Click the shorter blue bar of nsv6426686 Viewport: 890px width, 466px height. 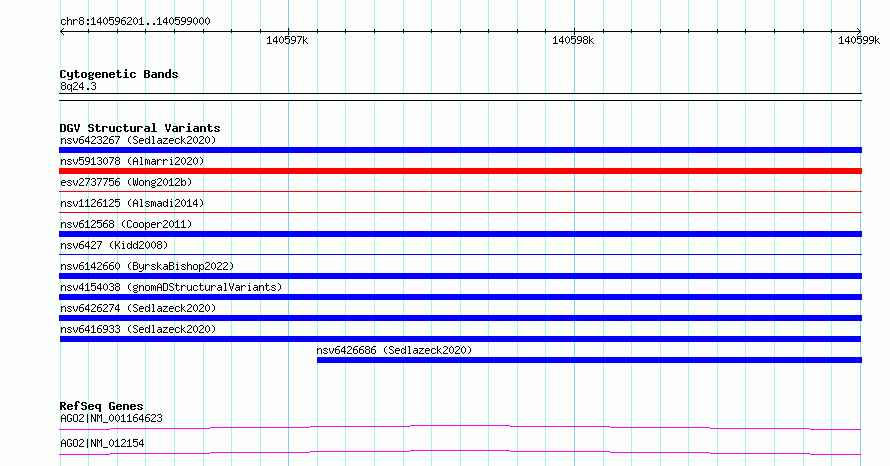tap(589, 360)
